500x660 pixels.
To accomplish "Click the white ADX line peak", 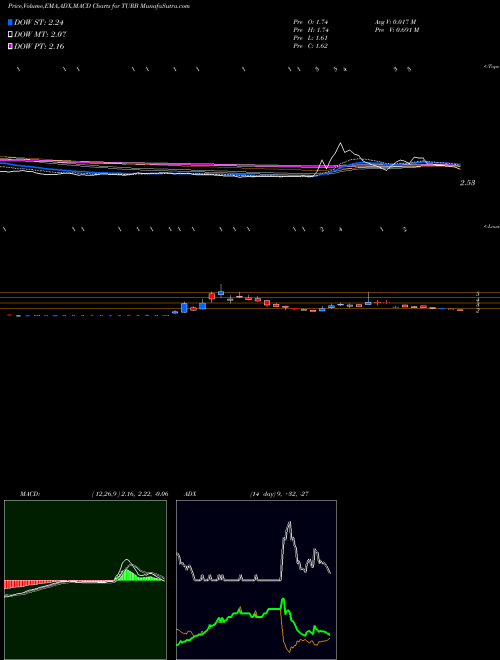I will 289,523.
